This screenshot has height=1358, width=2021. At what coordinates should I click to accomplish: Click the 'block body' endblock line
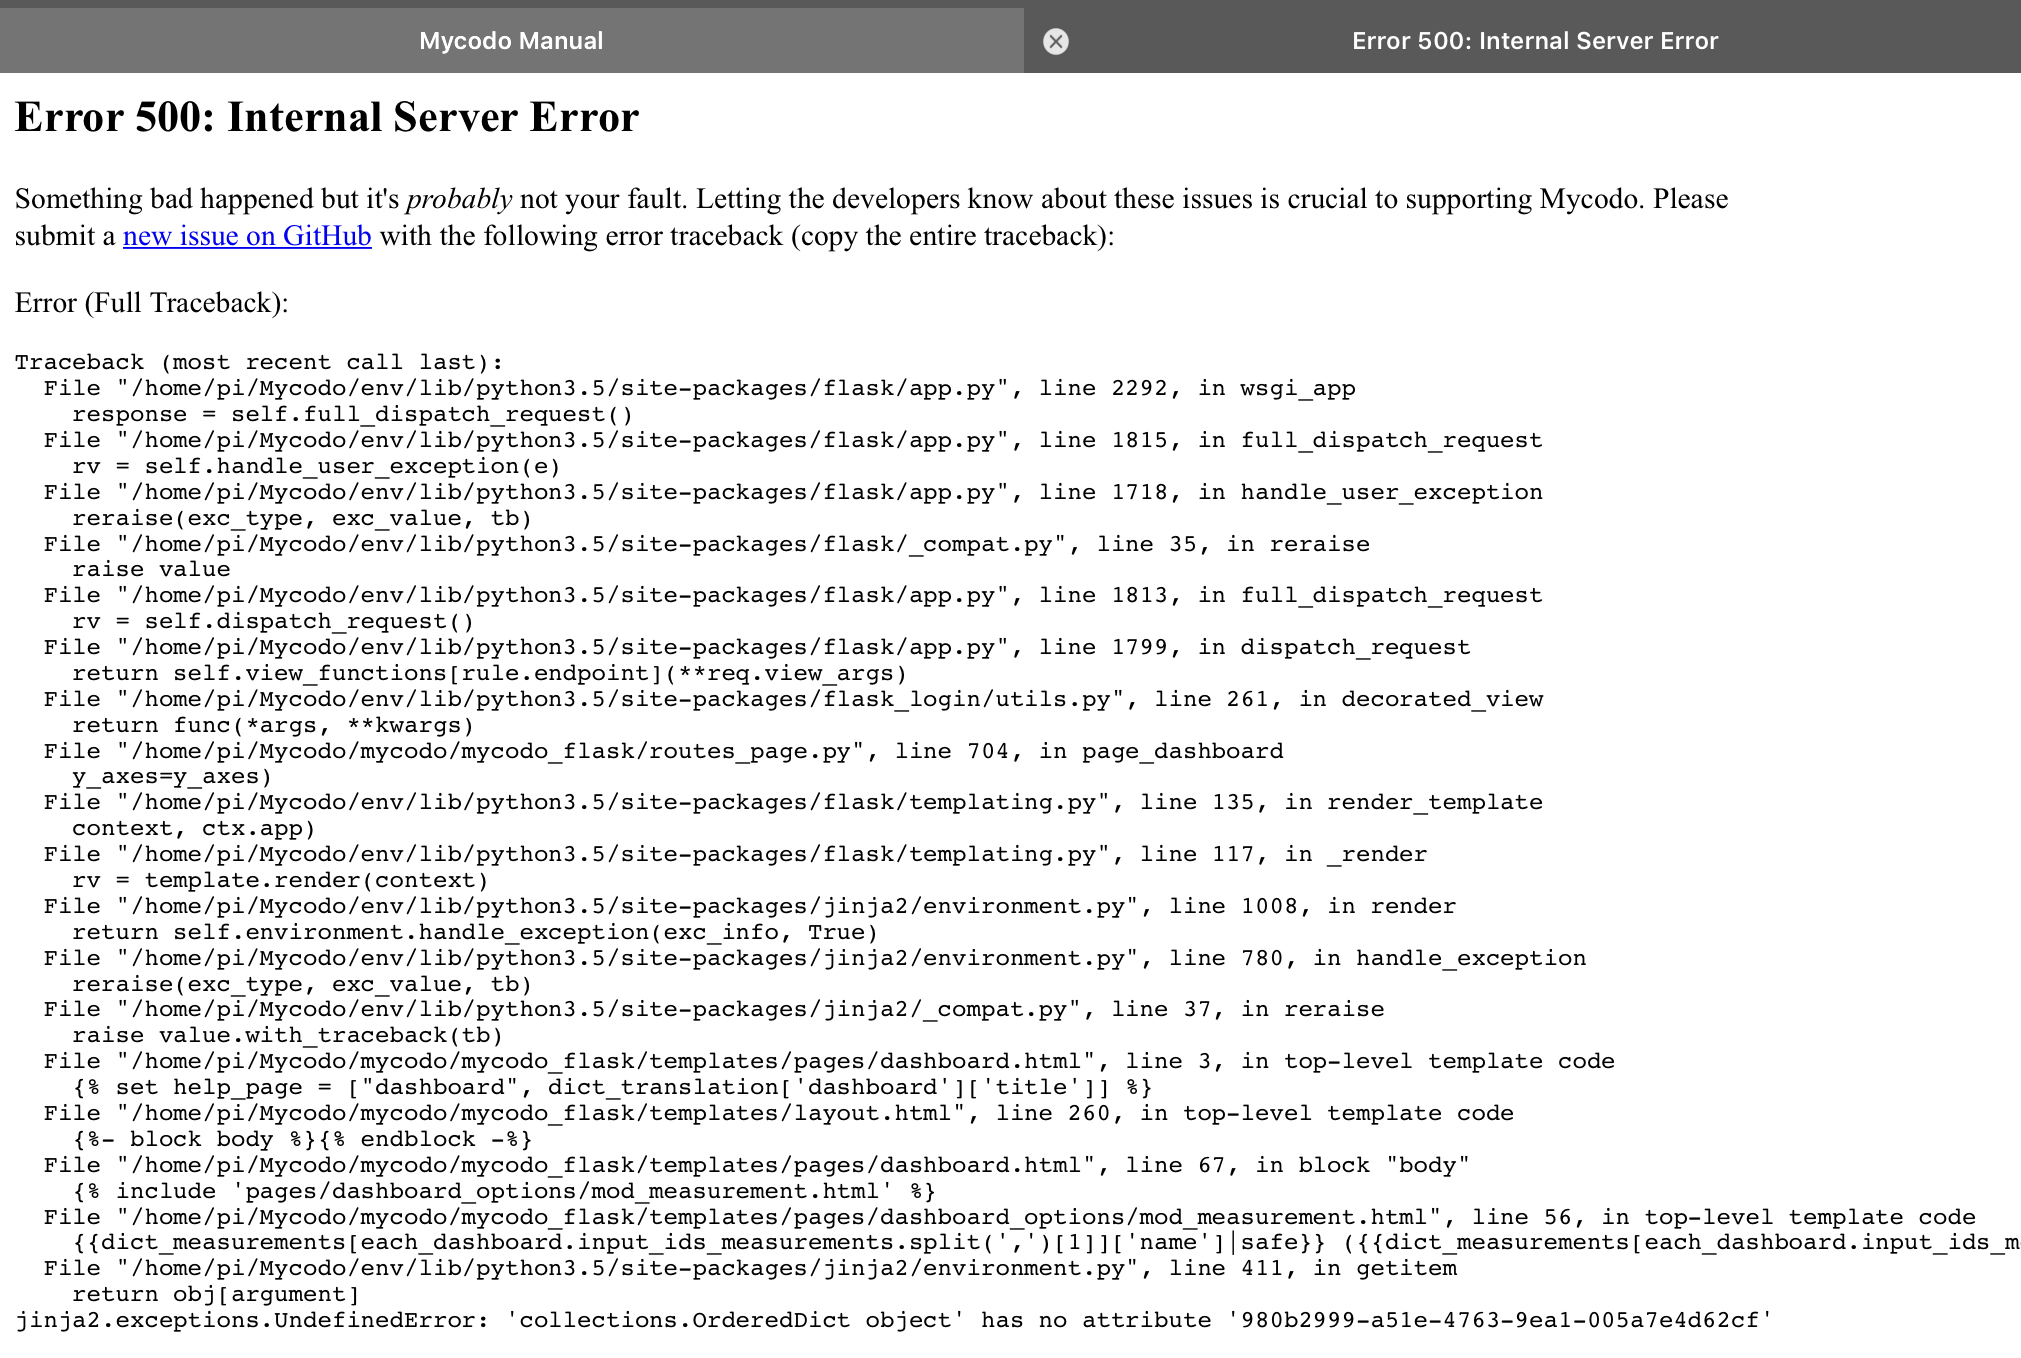pos(302,1139)
